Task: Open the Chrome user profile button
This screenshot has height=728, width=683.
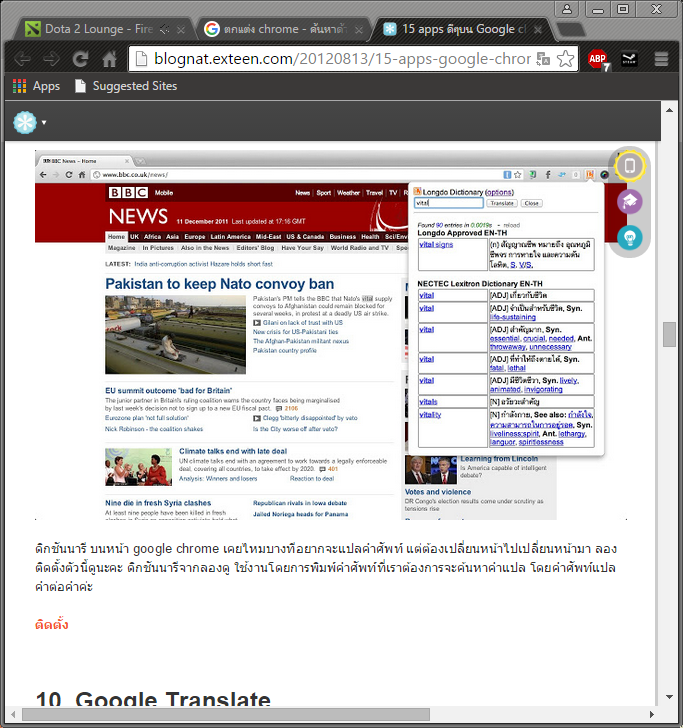Action: click(566, 9)
